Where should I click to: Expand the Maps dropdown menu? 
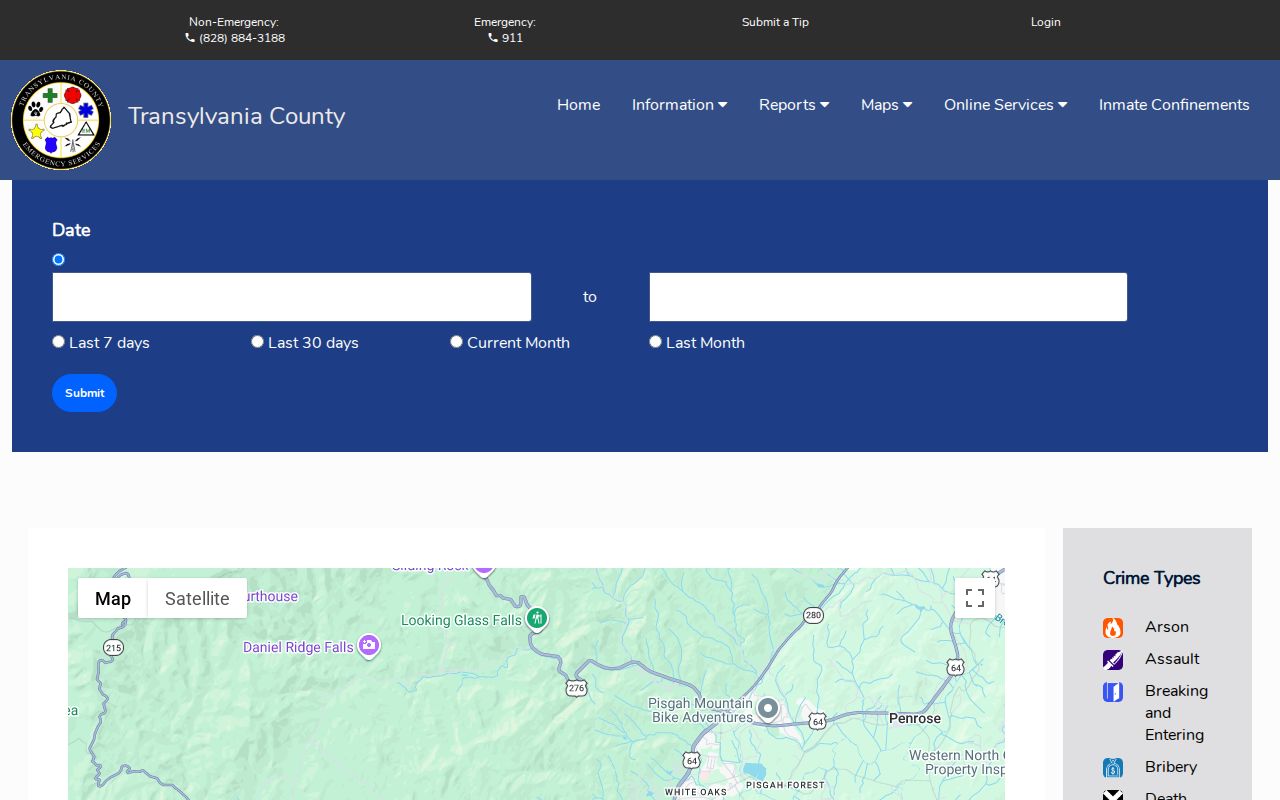click(886, 105)
